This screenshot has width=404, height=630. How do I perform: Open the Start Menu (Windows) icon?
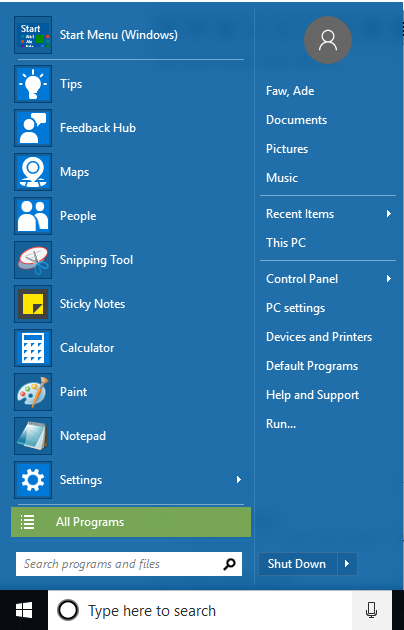[33, 35]
